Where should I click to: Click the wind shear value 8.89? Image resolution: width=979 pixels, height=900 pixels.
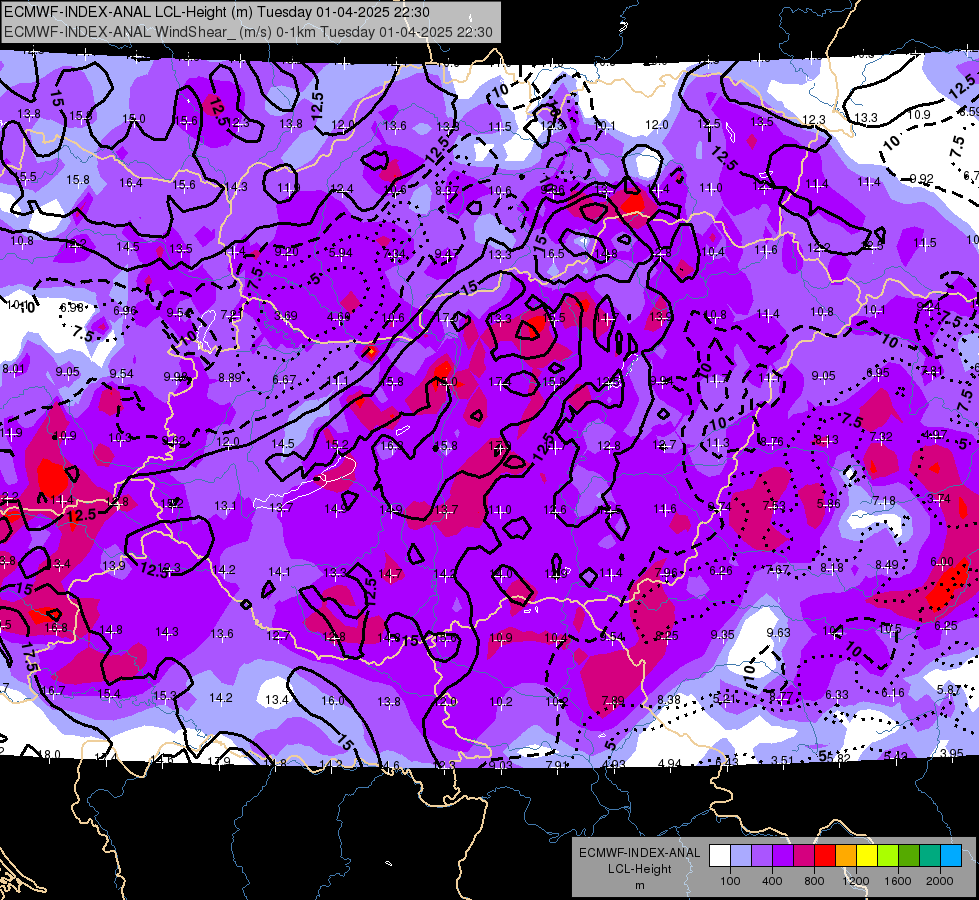[x=230, y=377]
